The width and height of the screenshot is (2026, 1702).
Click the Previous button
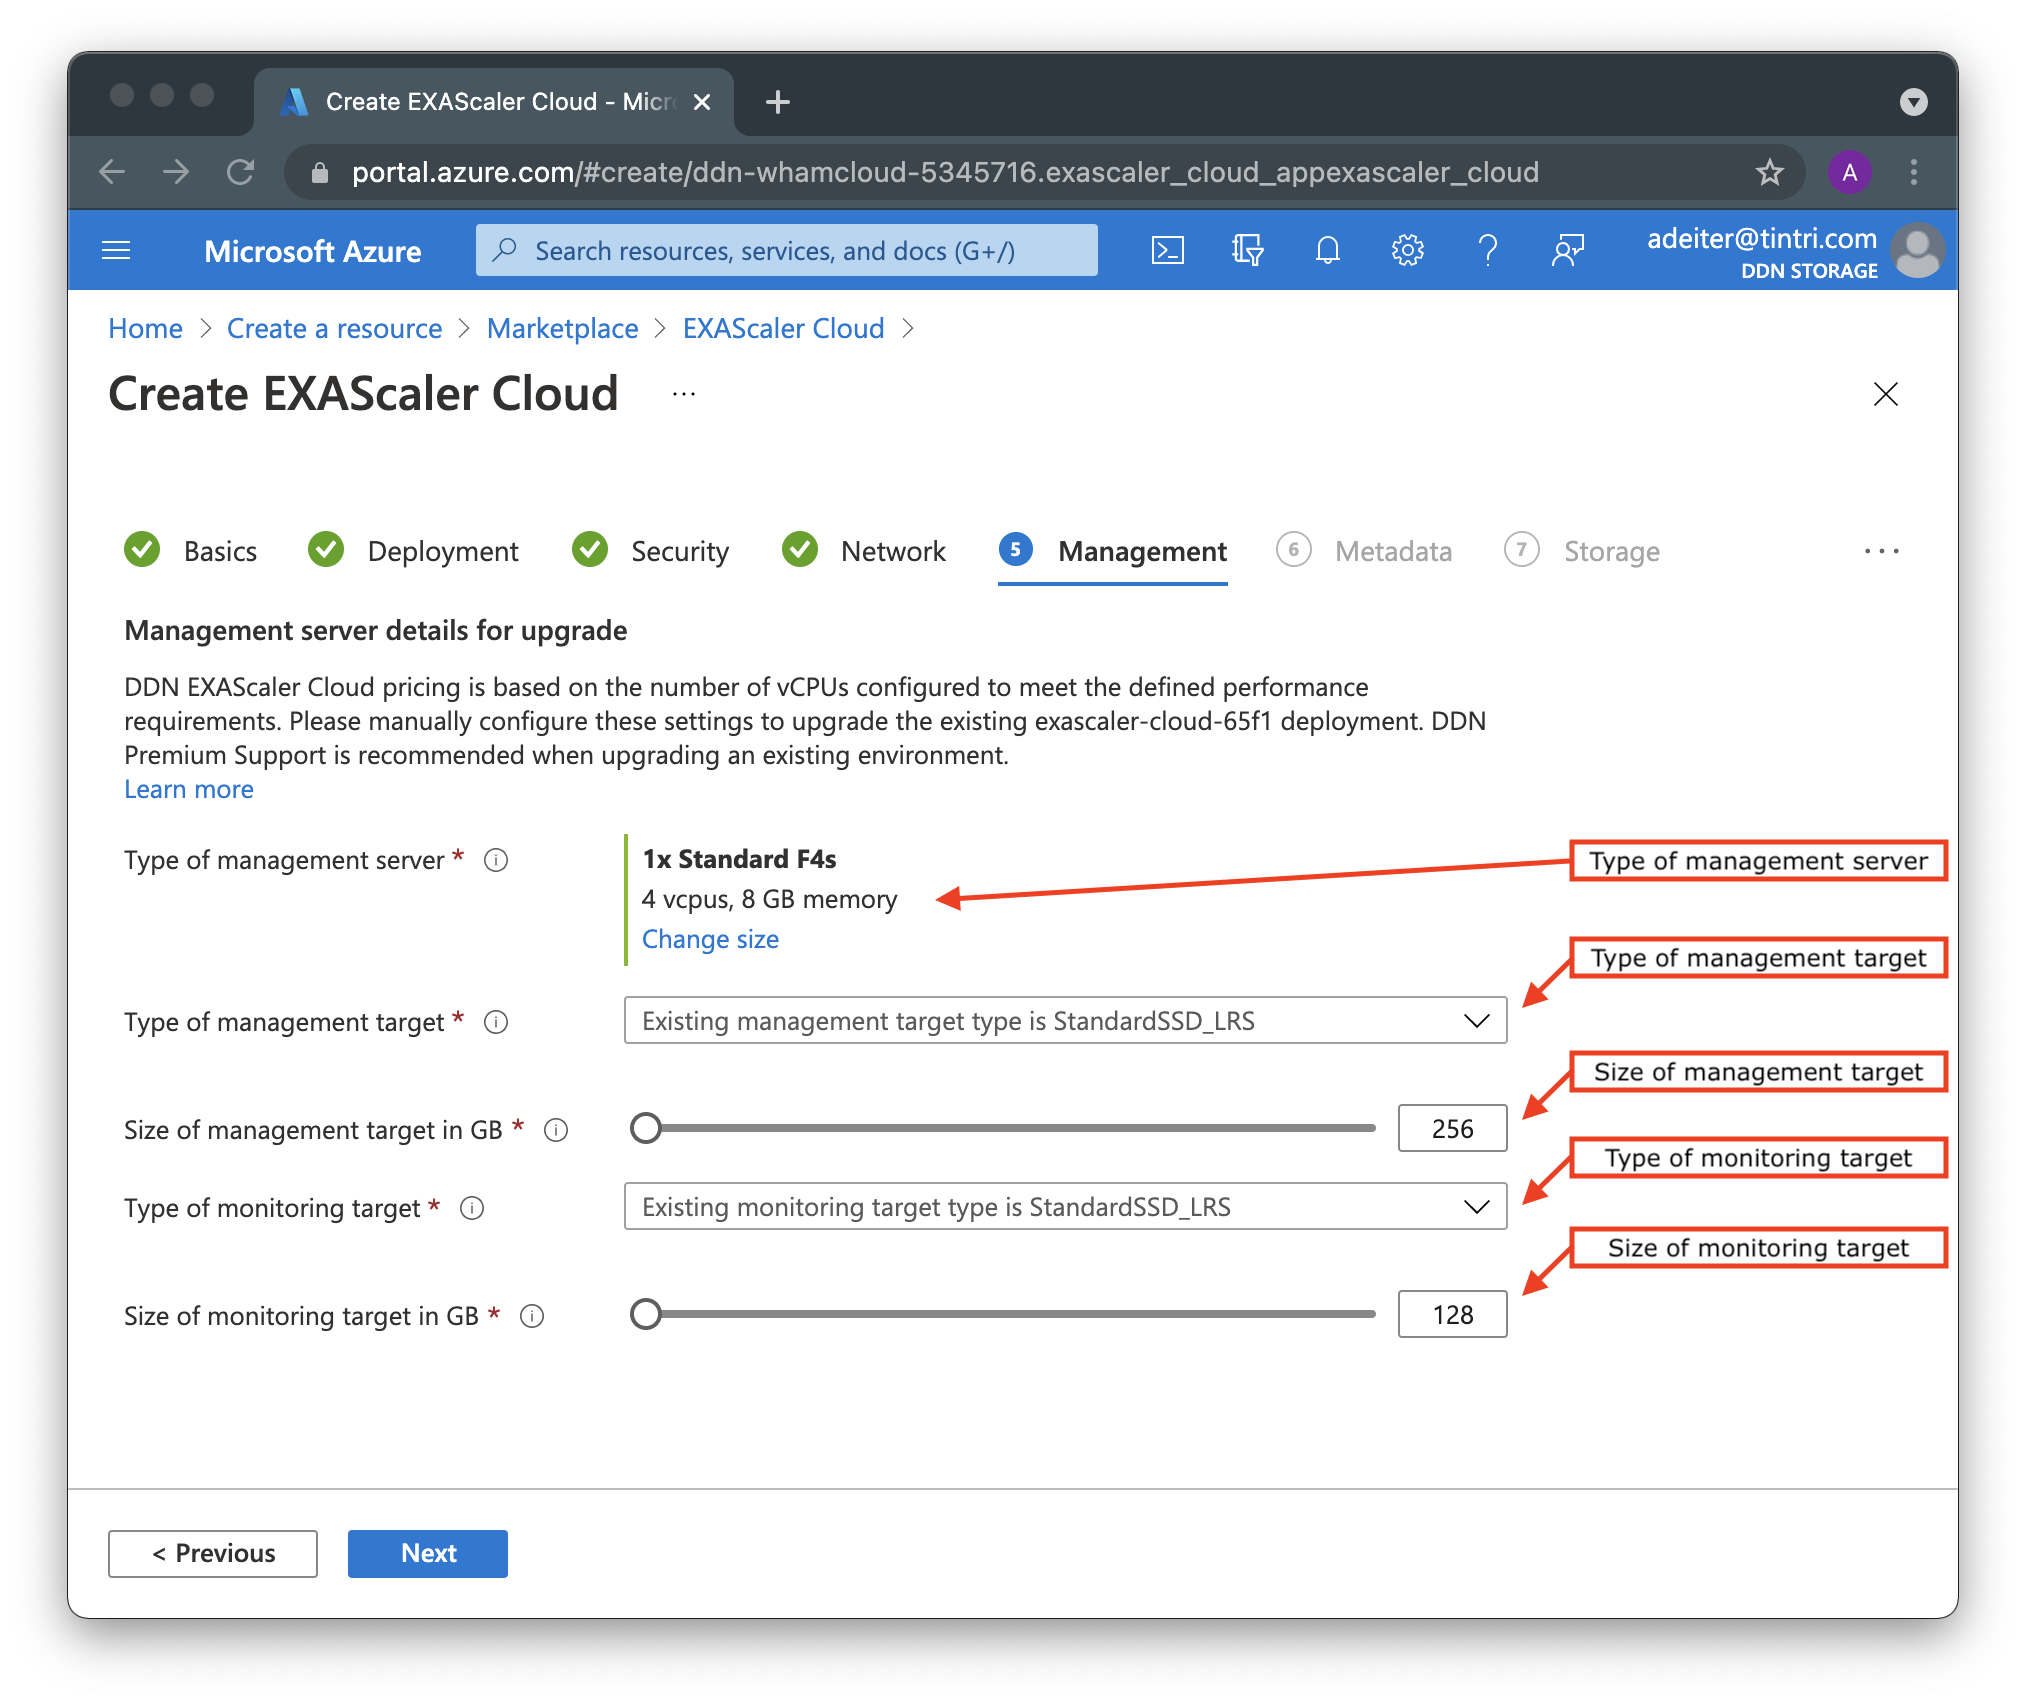pos(213,1553)
